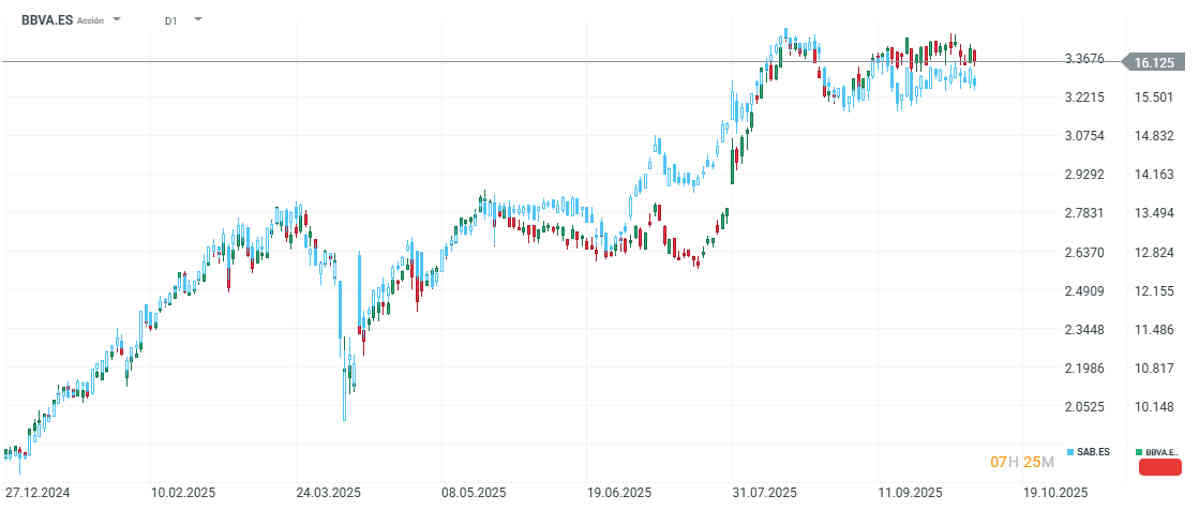Click the 3.3676 price axis label
The height and width of the screenshot is (510, 1199).
click(1084, 58)
